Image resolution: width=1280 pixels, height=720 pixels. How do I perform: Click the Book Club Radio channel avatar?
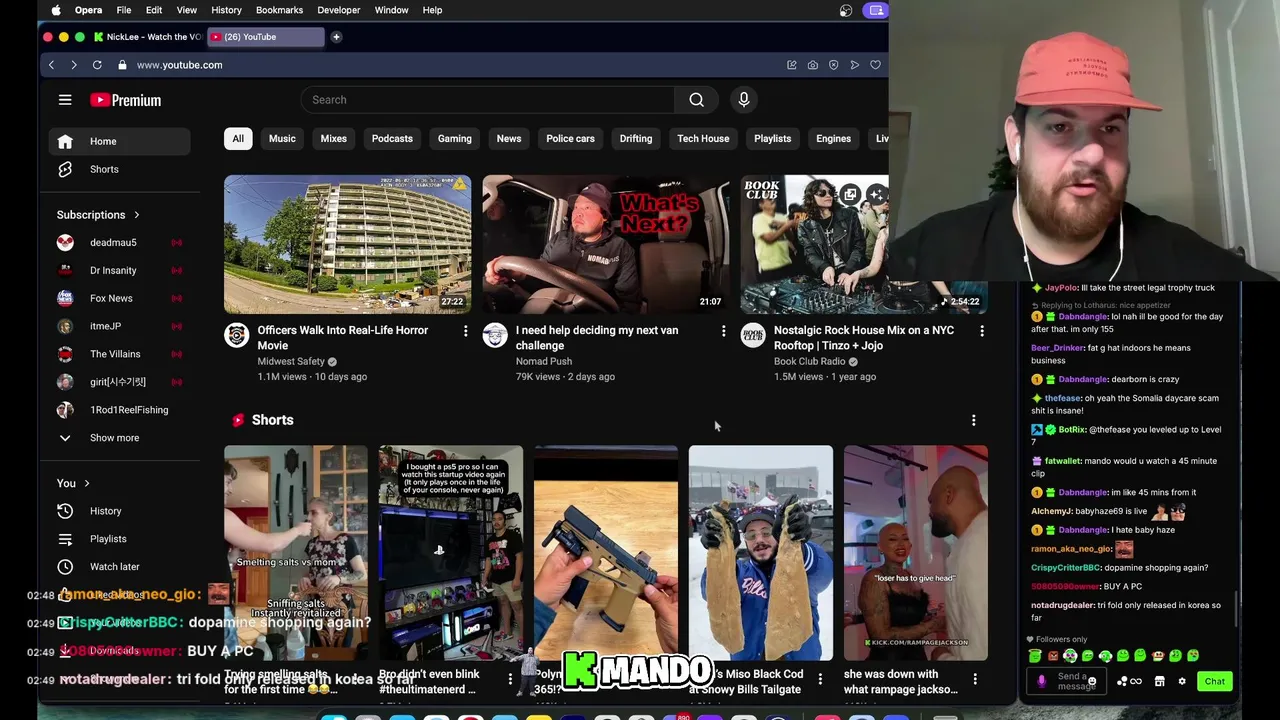(753, 335)
